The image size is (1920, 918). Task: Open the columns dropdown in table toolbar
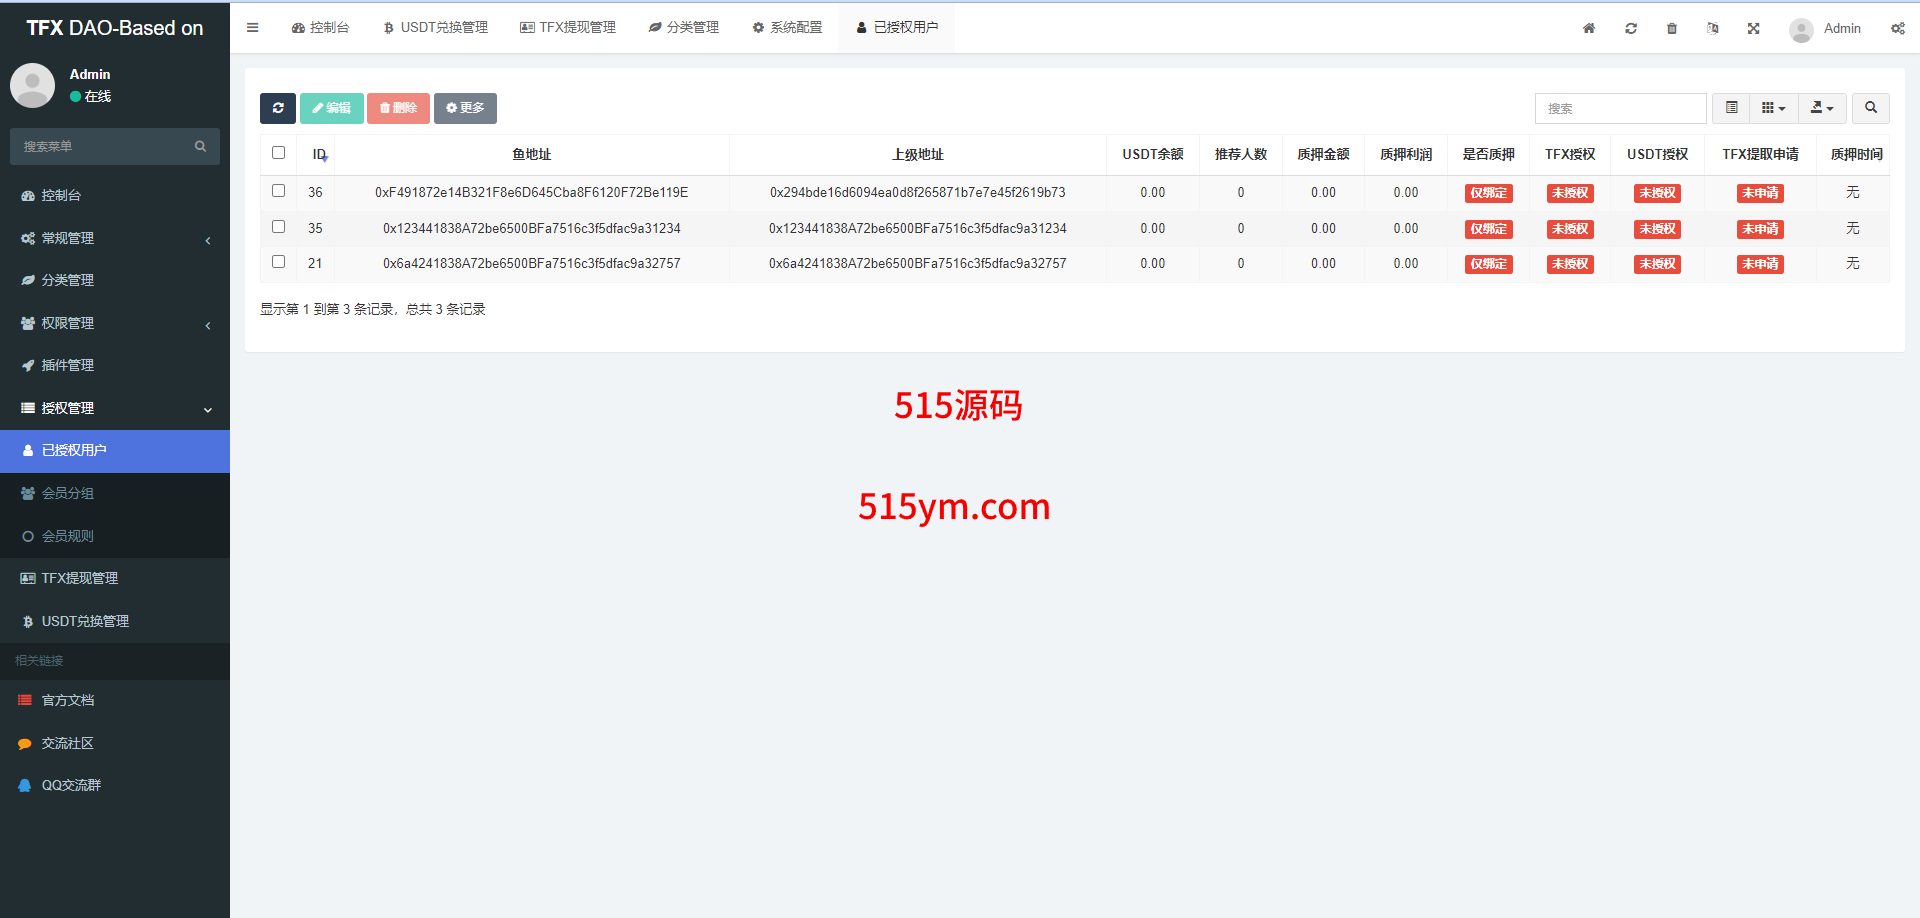click(1773, 108)
